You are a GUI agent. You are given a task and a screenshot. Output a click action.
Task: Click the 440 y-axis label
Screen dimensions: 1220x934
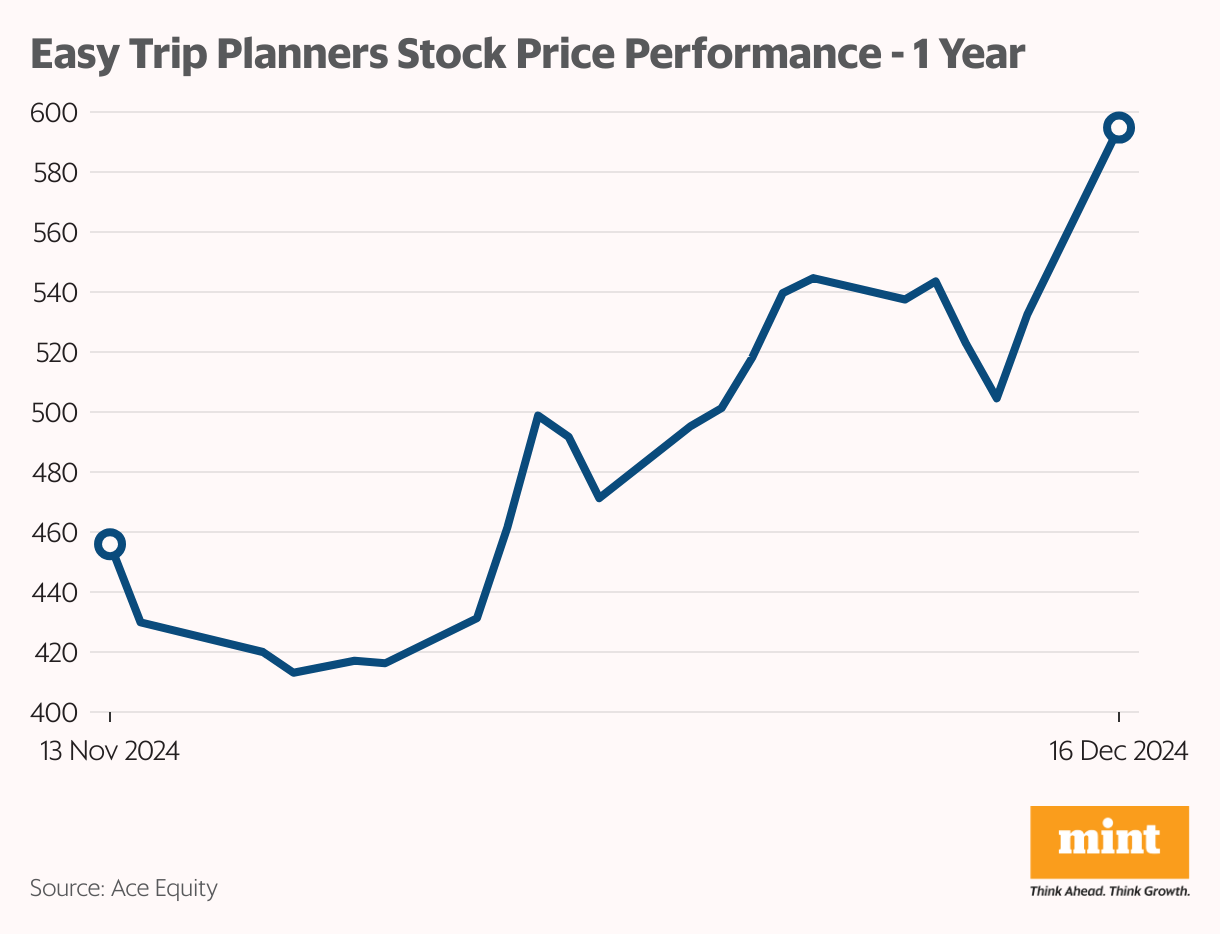pyautogui.click(x=55, y=592)
